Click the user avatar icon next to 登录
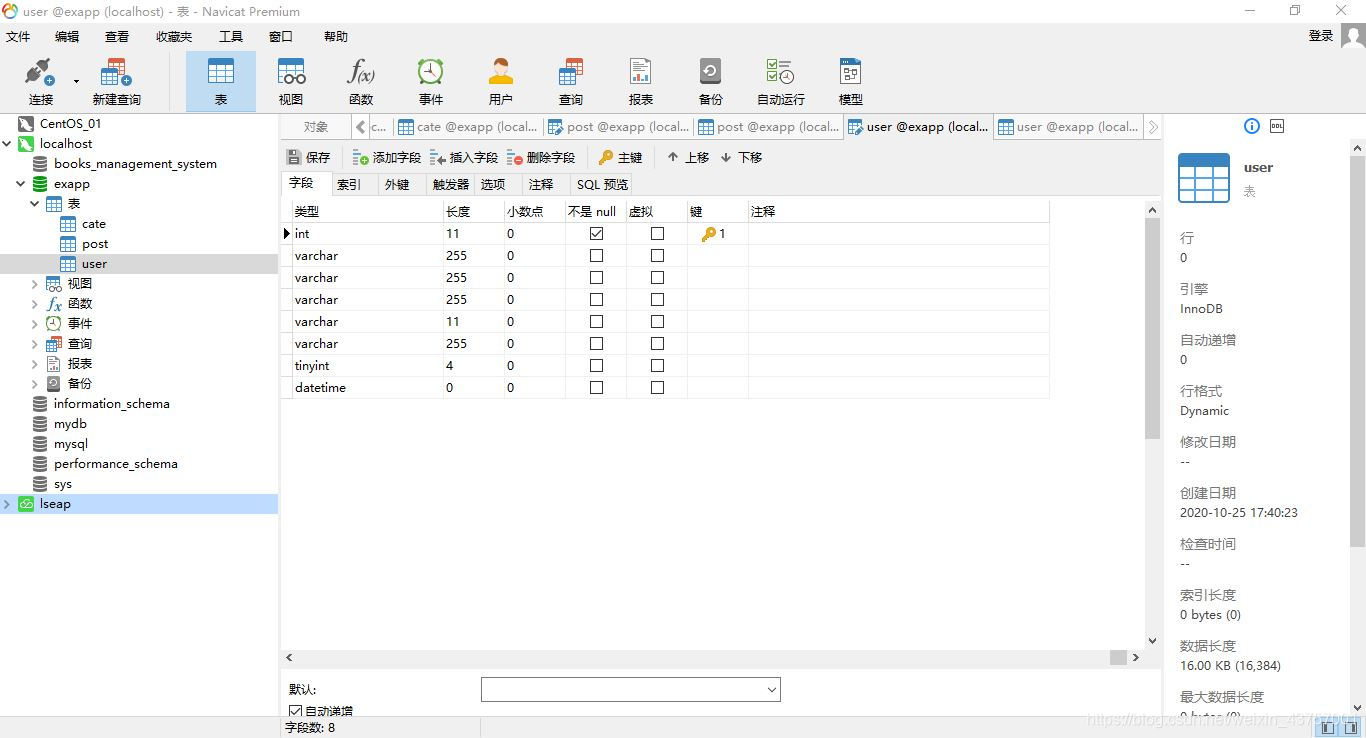Image resolution: width=1366 pixels, height=738 pixels. [1353, 36]
